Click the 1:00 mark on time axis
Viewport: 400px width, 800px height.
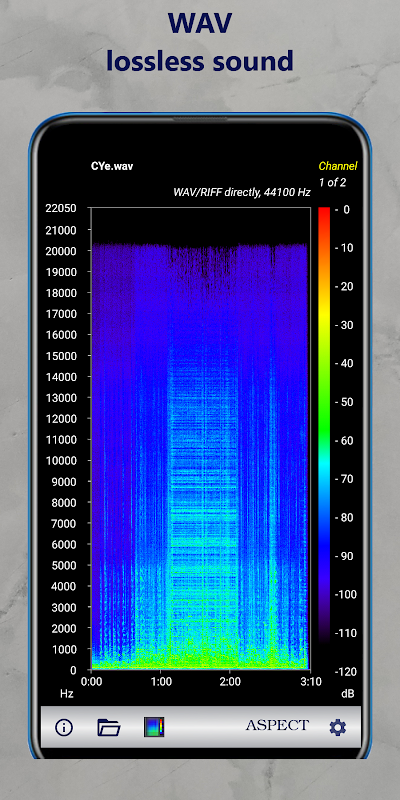(161, 682)
